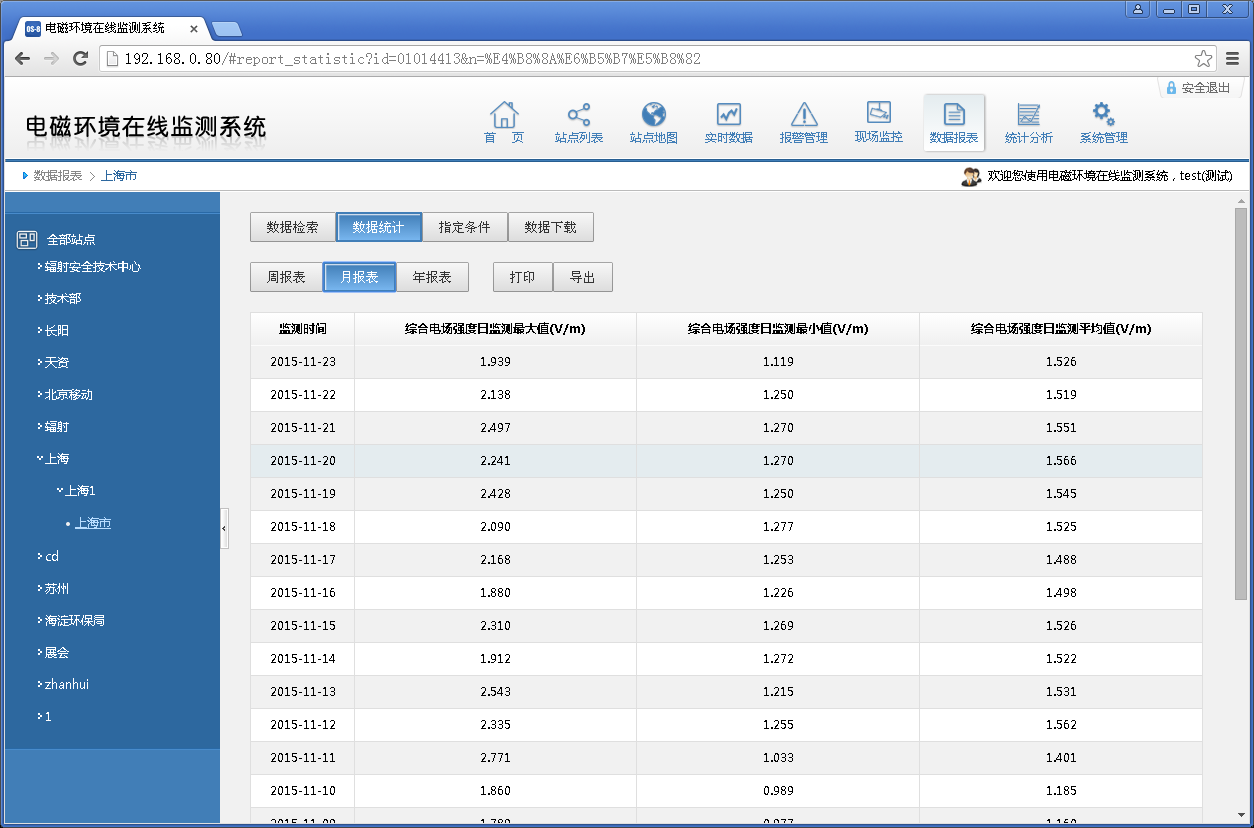The width and height of the screenshot is (1254, 828).
Task: Click the 全部站点 grid icon in sidebar
Action: point(27,240)
